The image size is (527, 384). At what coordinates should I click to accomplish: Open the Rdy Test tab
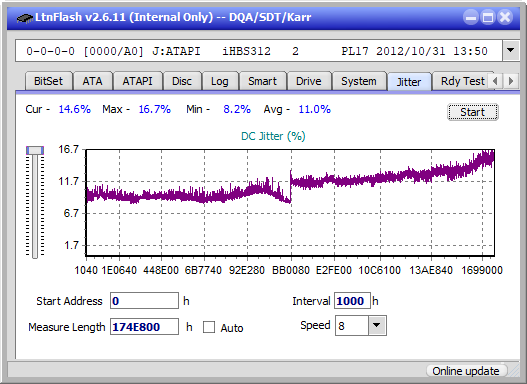(x=462, y=81)
